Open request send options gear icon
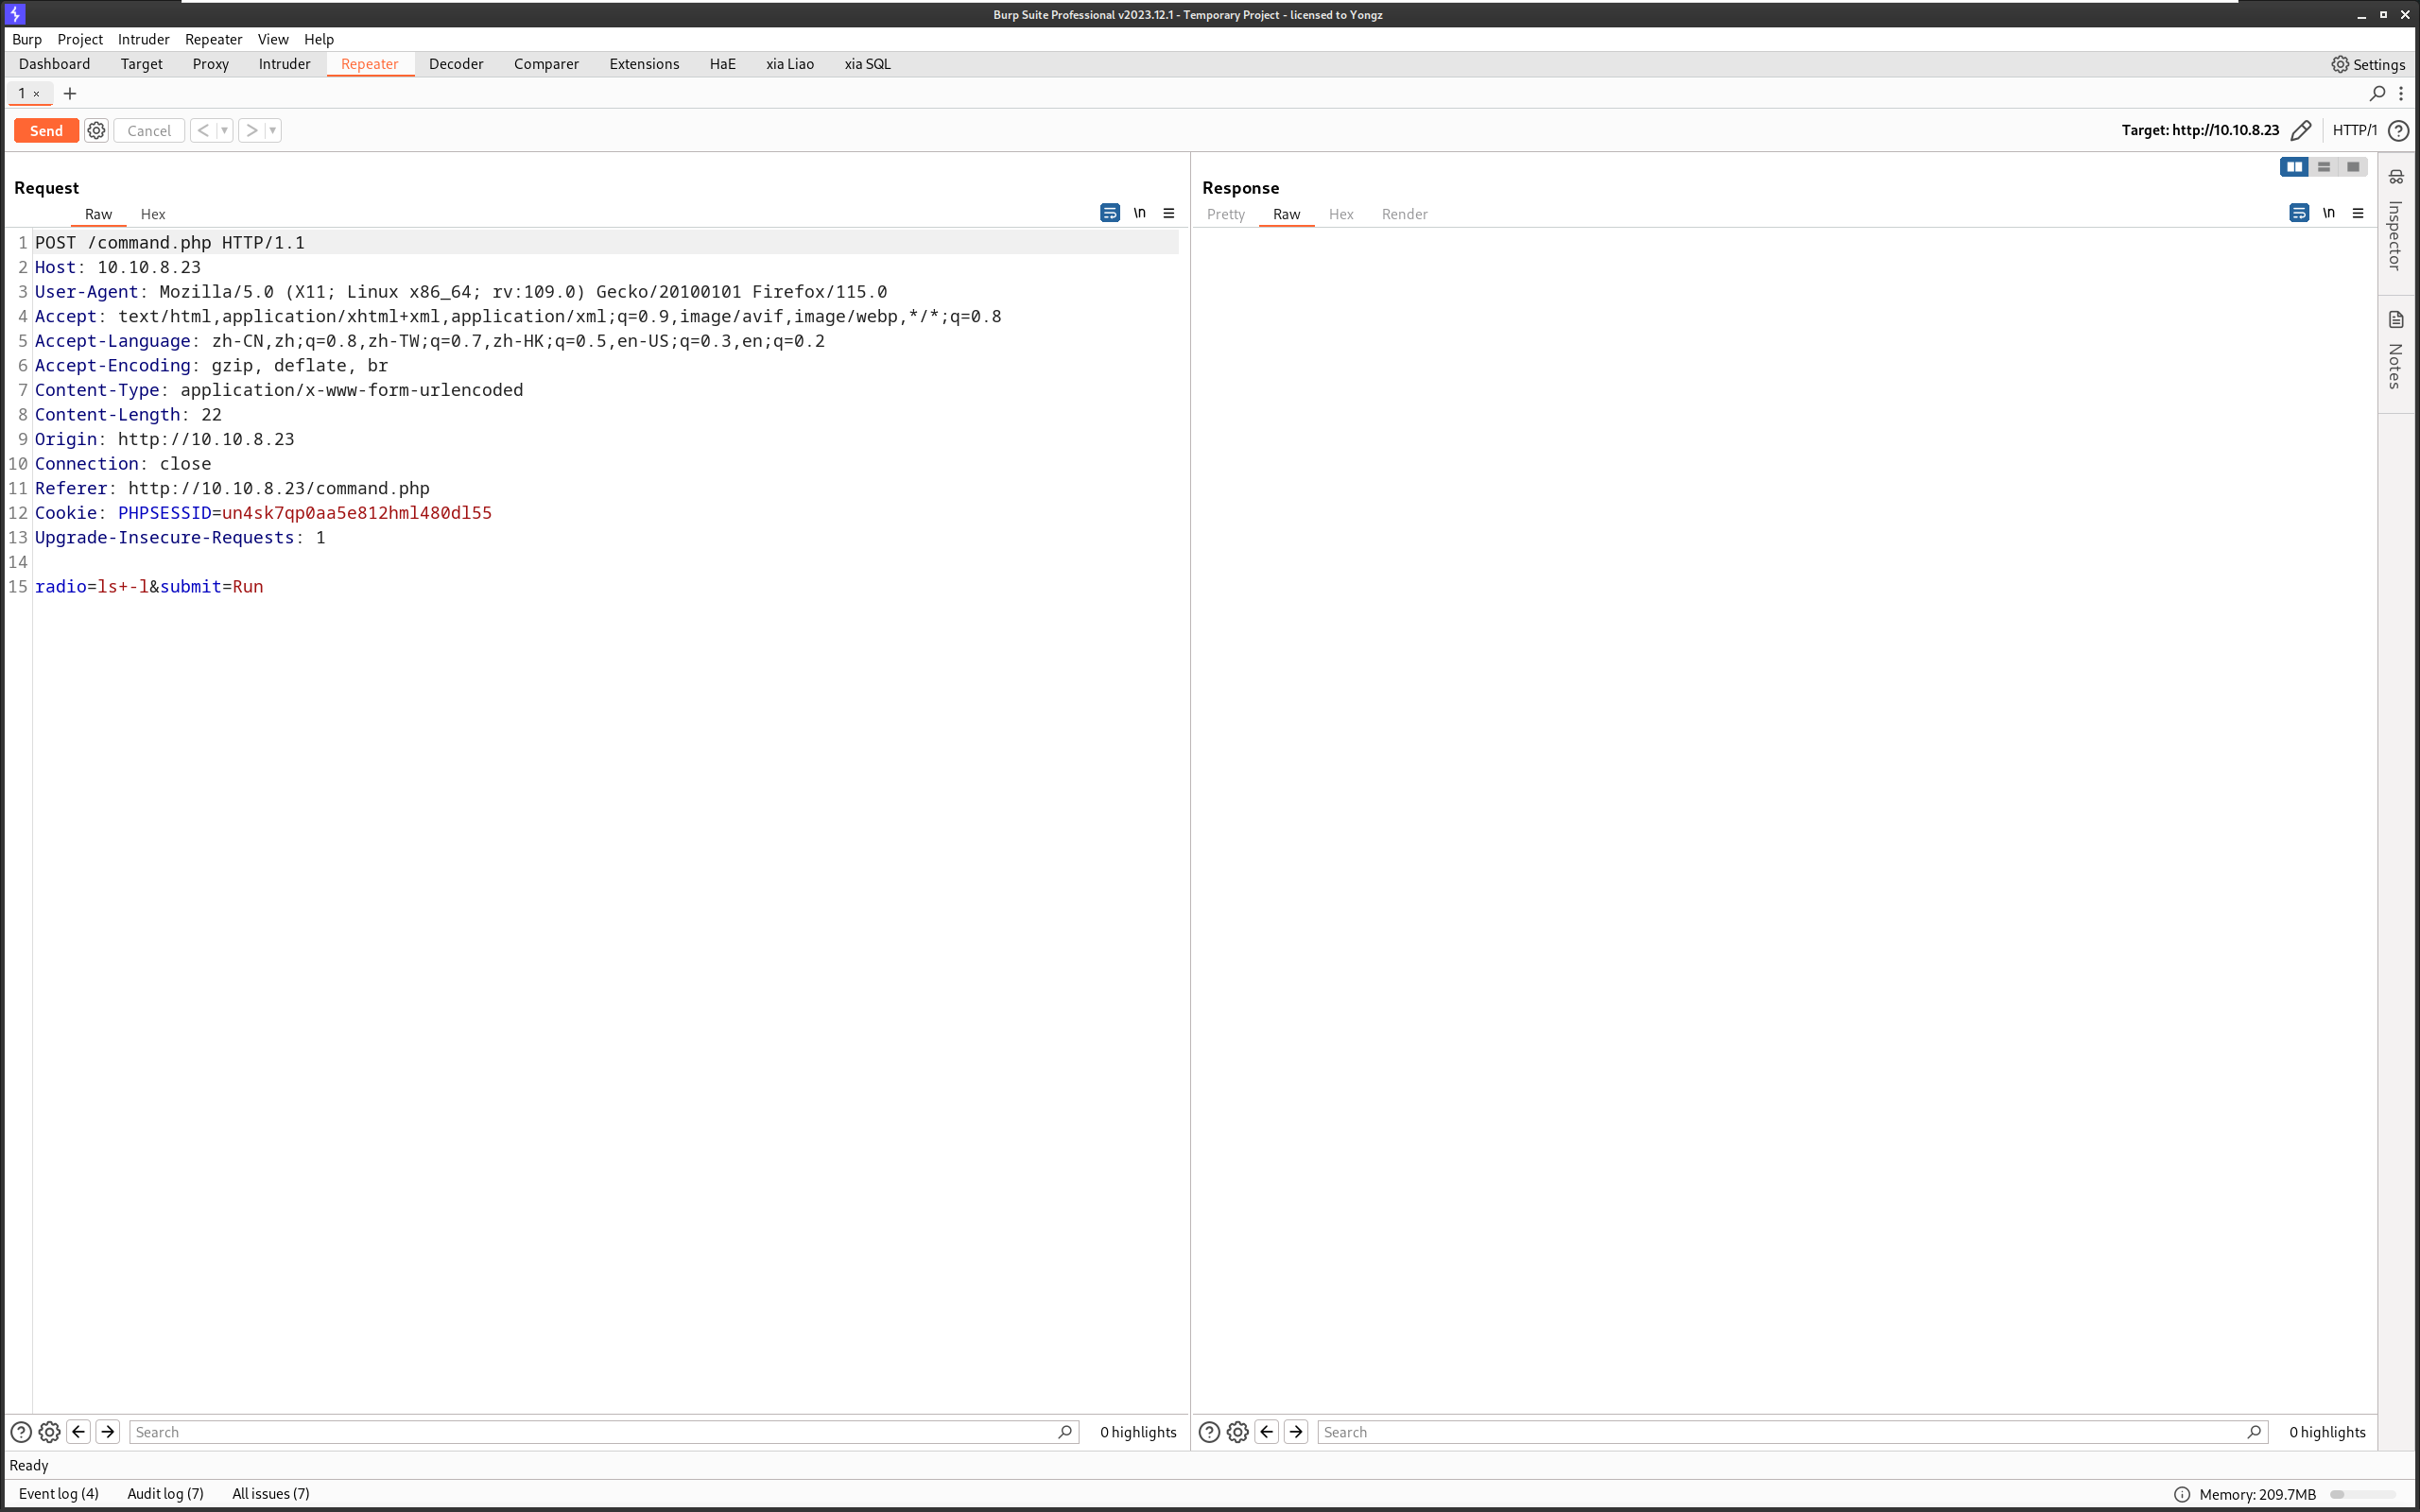Image resolution: width=2420 pixels, height=1512 pixels. click(96, 131)
